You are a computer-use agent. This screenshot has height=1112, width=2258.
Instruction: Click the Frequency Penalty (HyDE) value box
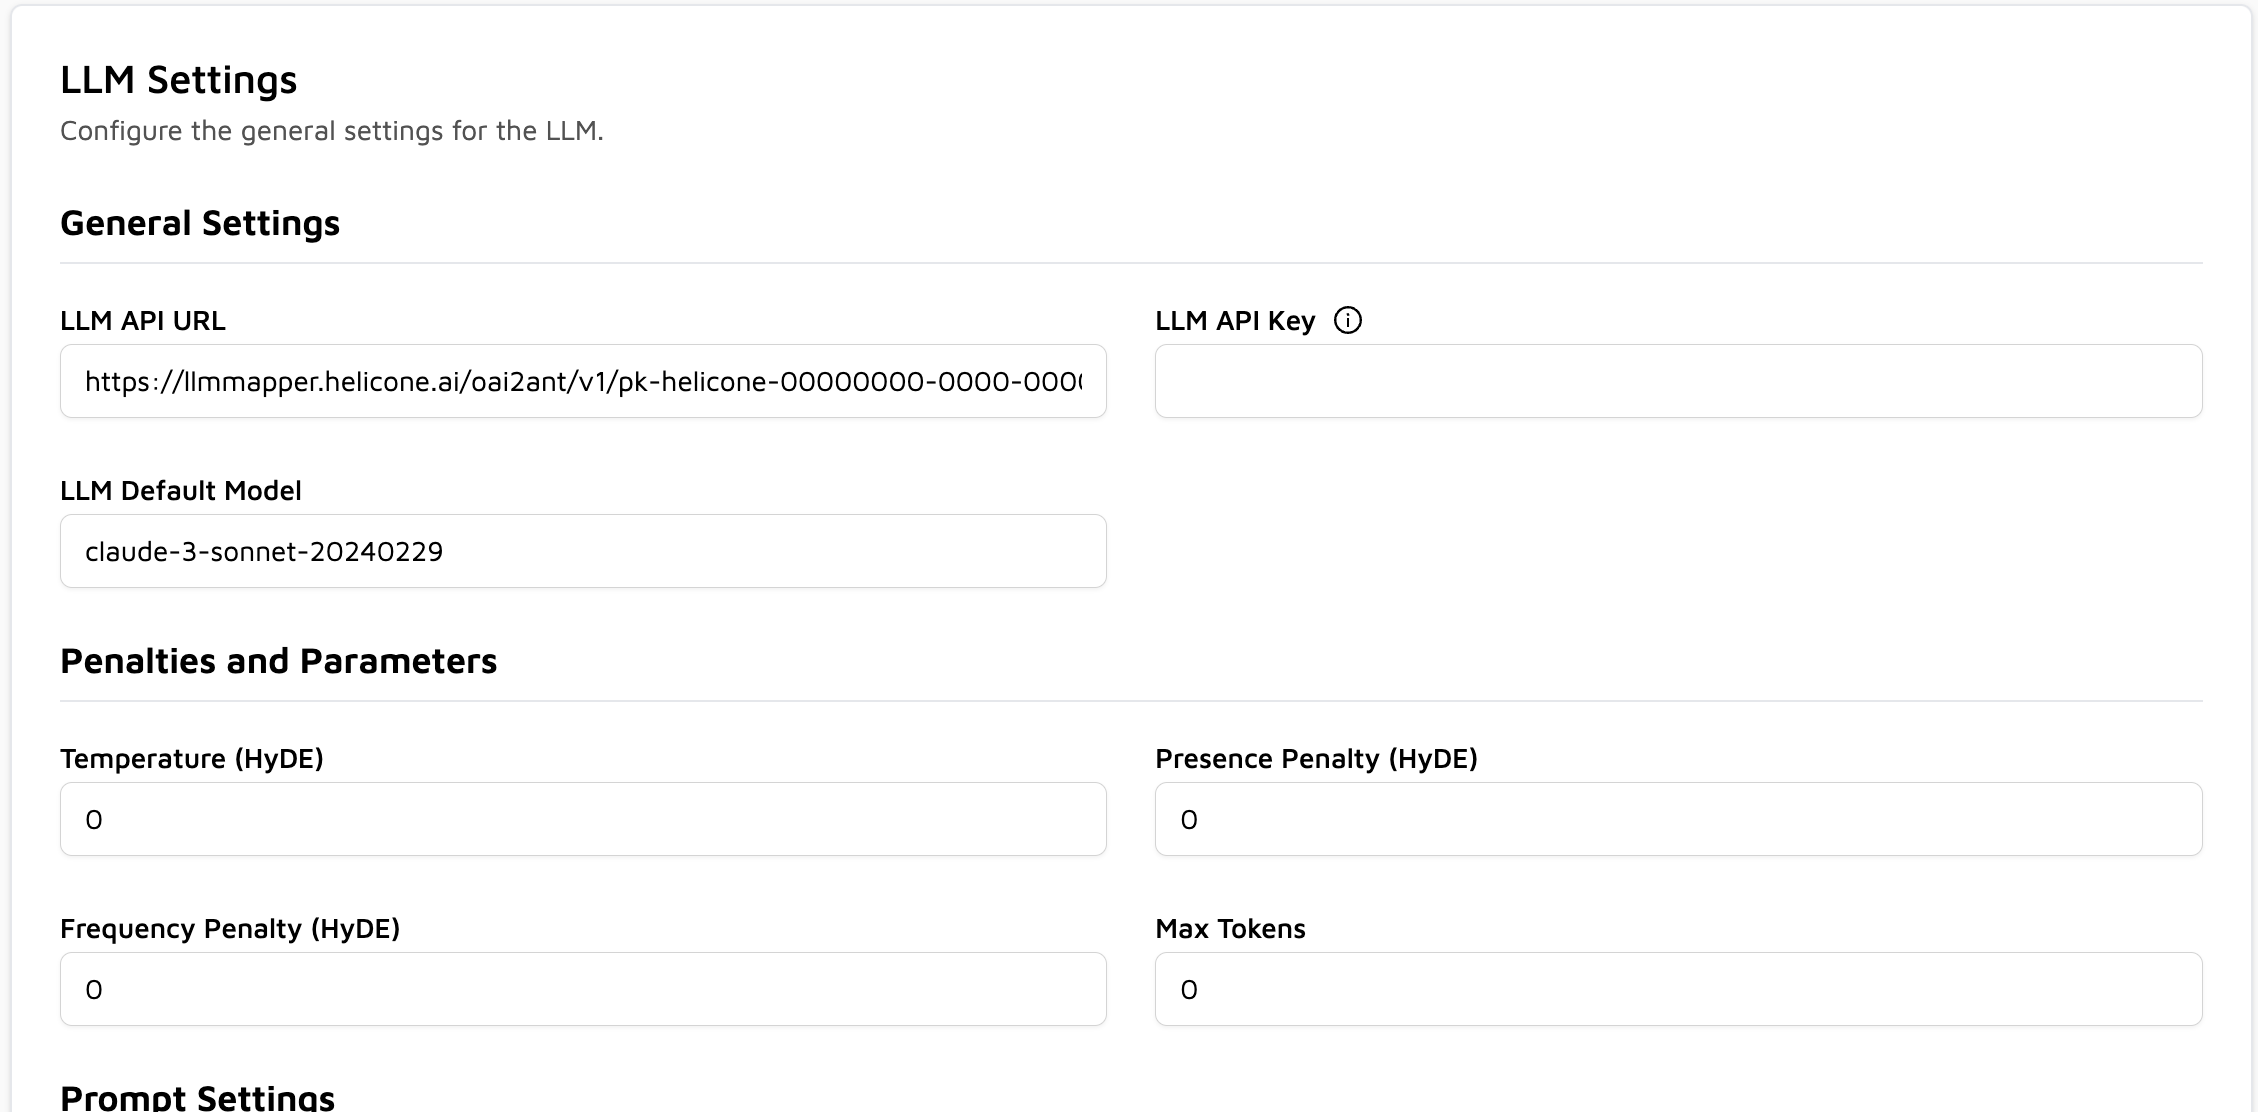pyautogui.click(x=583, y=988)
